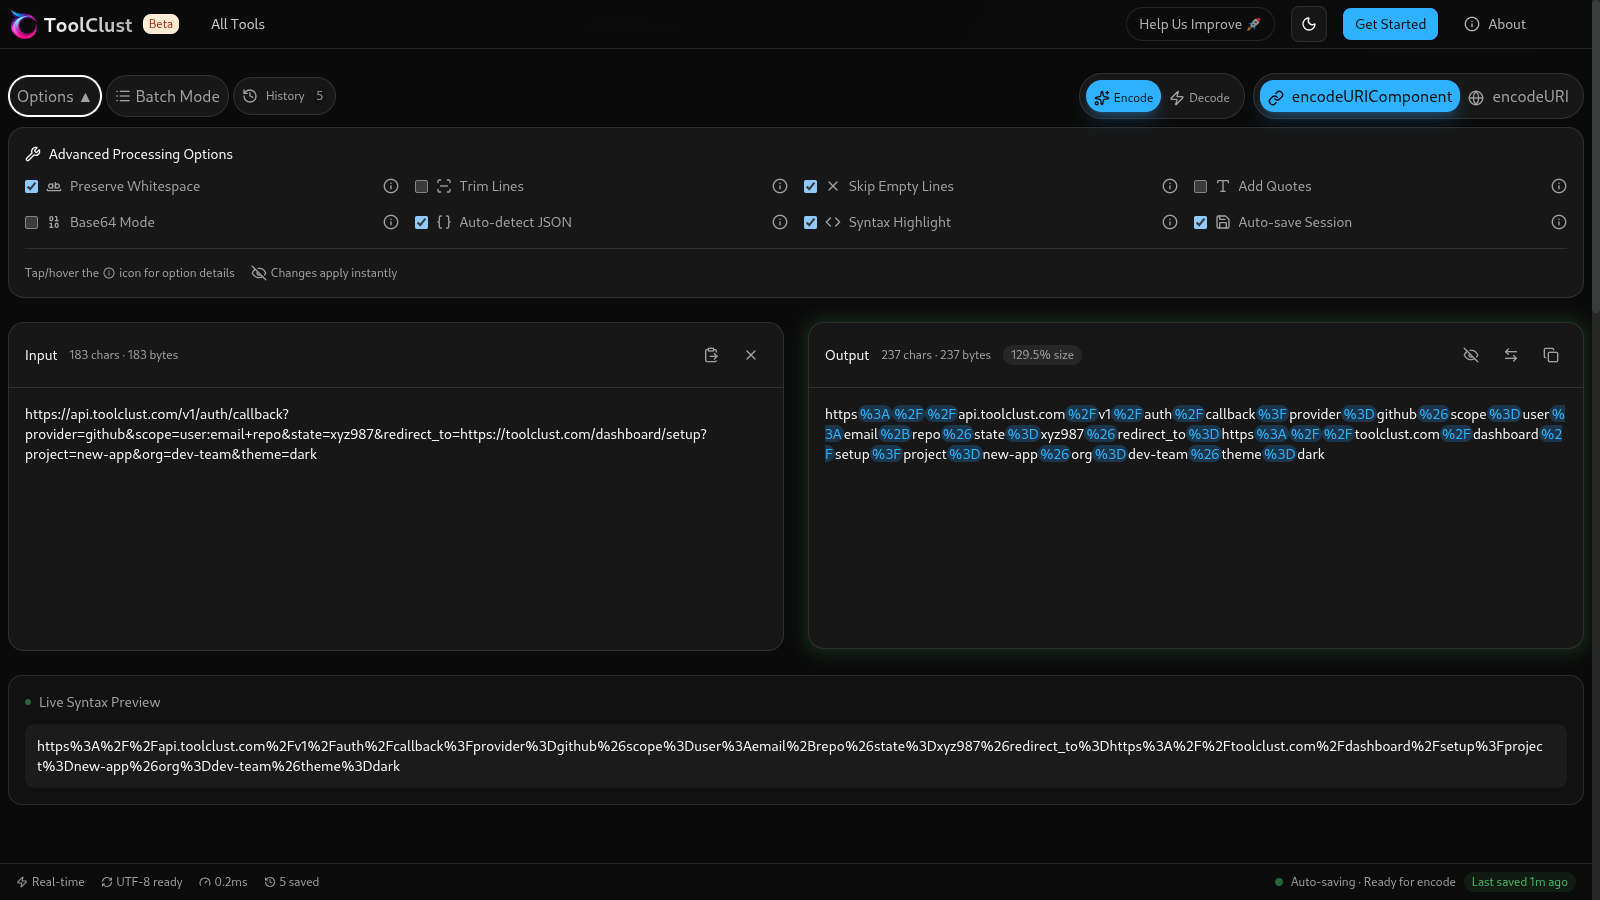1600x900 pixels.
Task: Click Auto-saving Ready for encode status
Action: click(1365, 882)
